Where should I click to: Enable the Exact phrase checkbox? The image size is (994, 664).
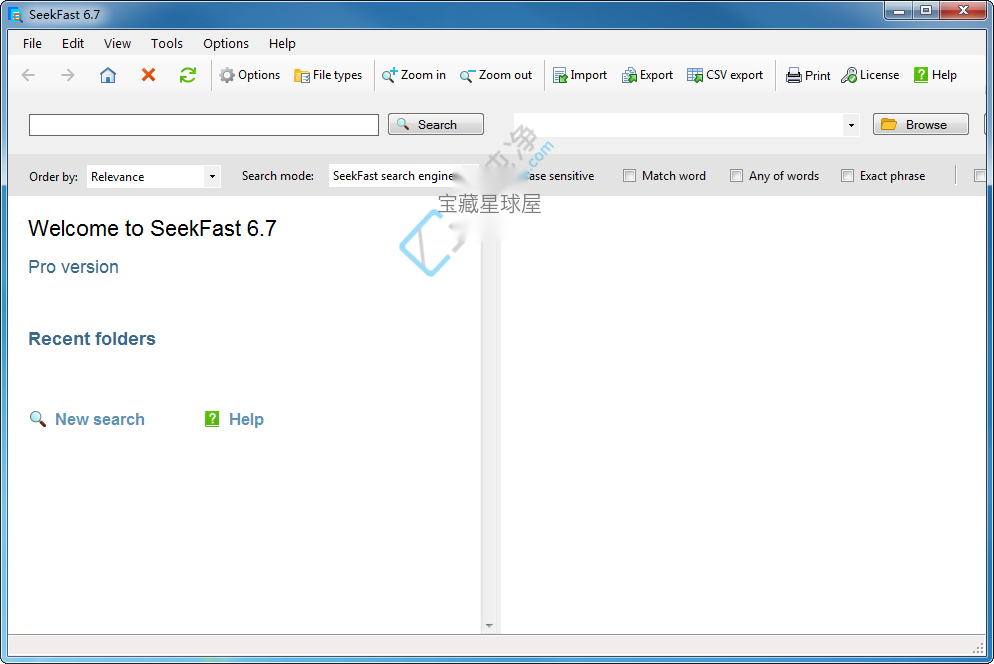[x=847, y=176]
